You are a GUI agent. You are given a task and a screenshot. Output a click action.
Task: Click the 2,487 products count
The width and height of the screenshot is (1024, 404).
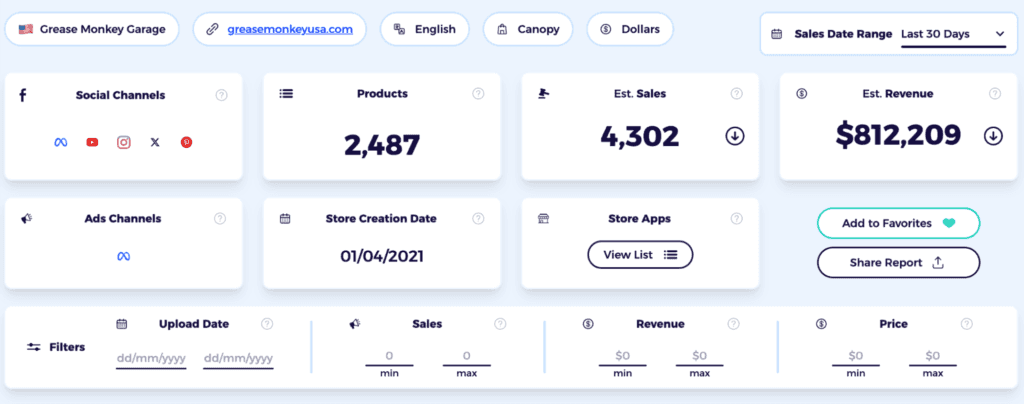tap(382, 145)
